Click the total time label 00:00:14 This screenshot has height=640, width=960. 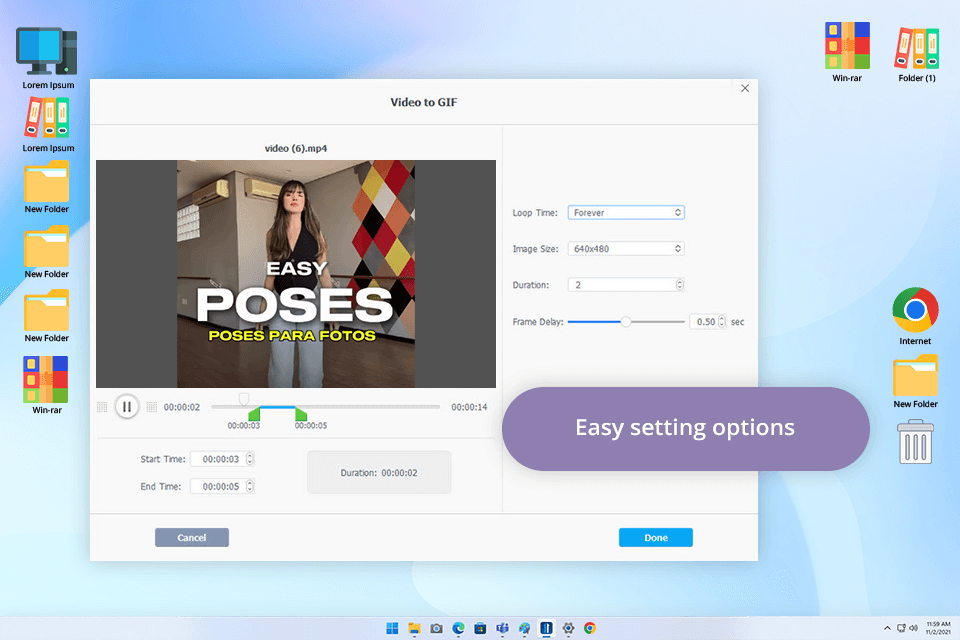coord(469,407)
